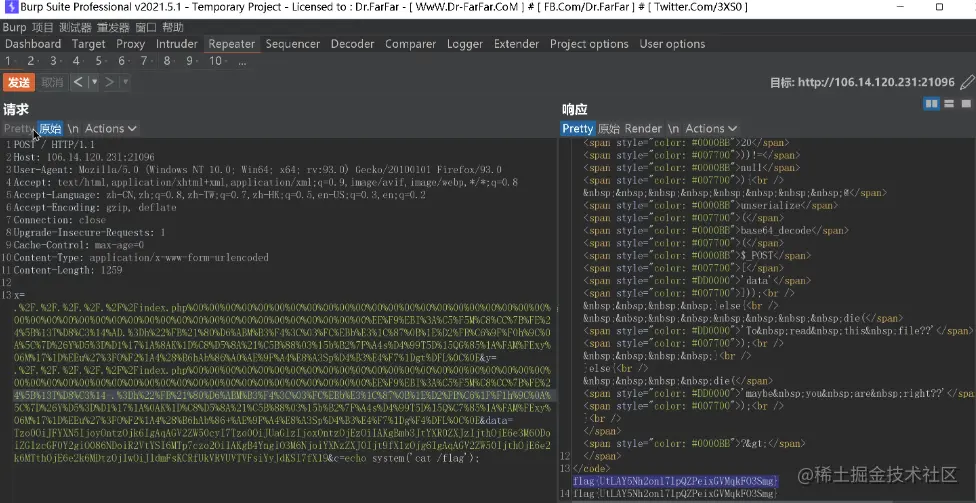Open the 测试器 menu
Image resolution: width=976 pixels, height=503 pixels.
(75, 27)
